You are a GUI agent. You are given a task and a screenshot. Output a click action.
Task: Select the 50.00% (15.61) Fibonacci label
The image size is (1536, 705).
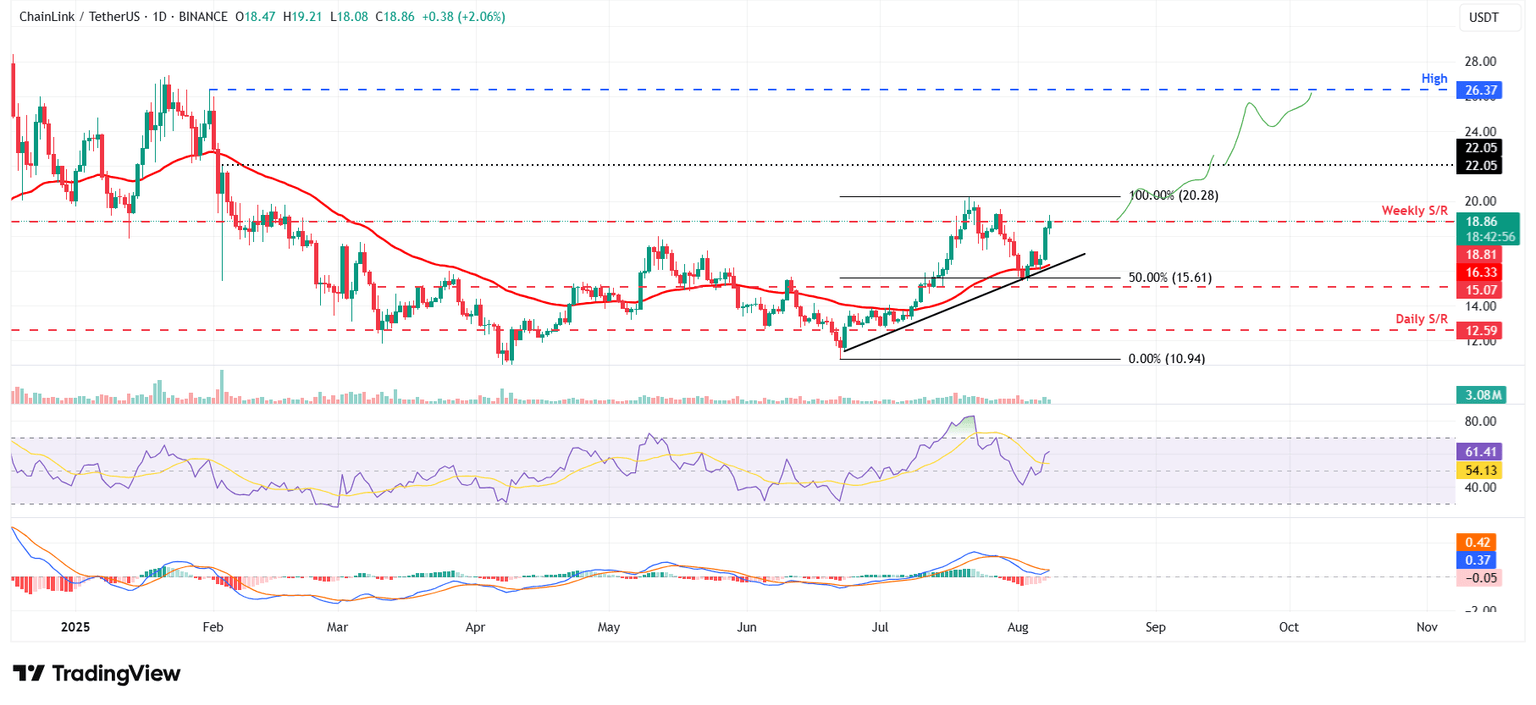pyautogui.click(x=1170, y=278)
